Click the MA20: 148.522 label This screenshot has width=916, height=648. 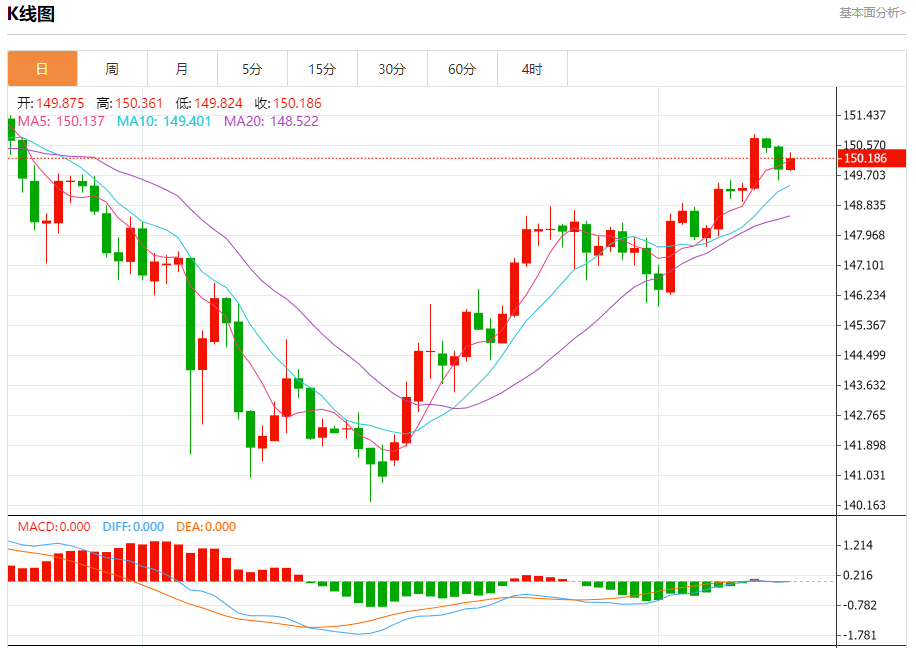(x=272, y=122)
